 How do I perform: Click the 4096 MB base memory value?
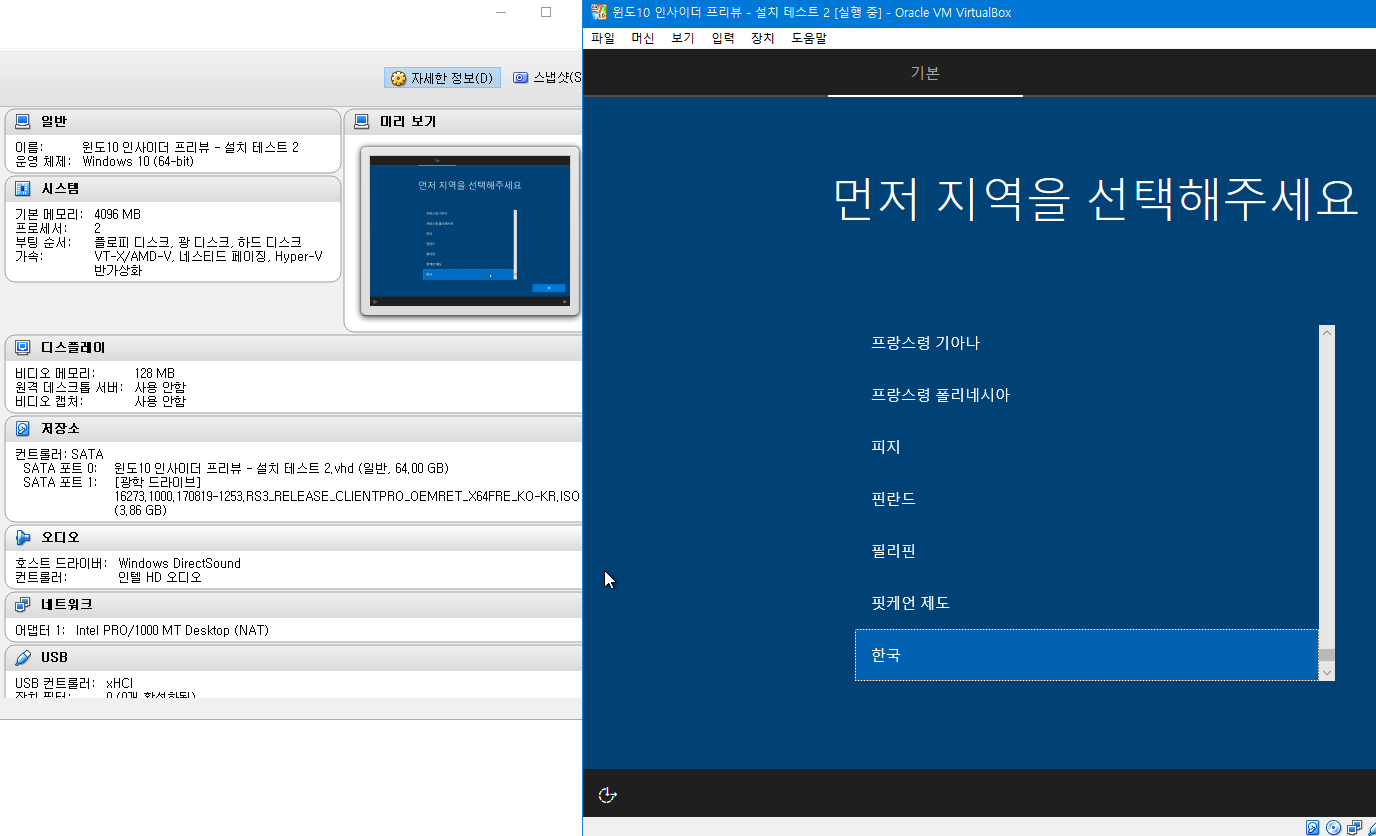[117, 215]
